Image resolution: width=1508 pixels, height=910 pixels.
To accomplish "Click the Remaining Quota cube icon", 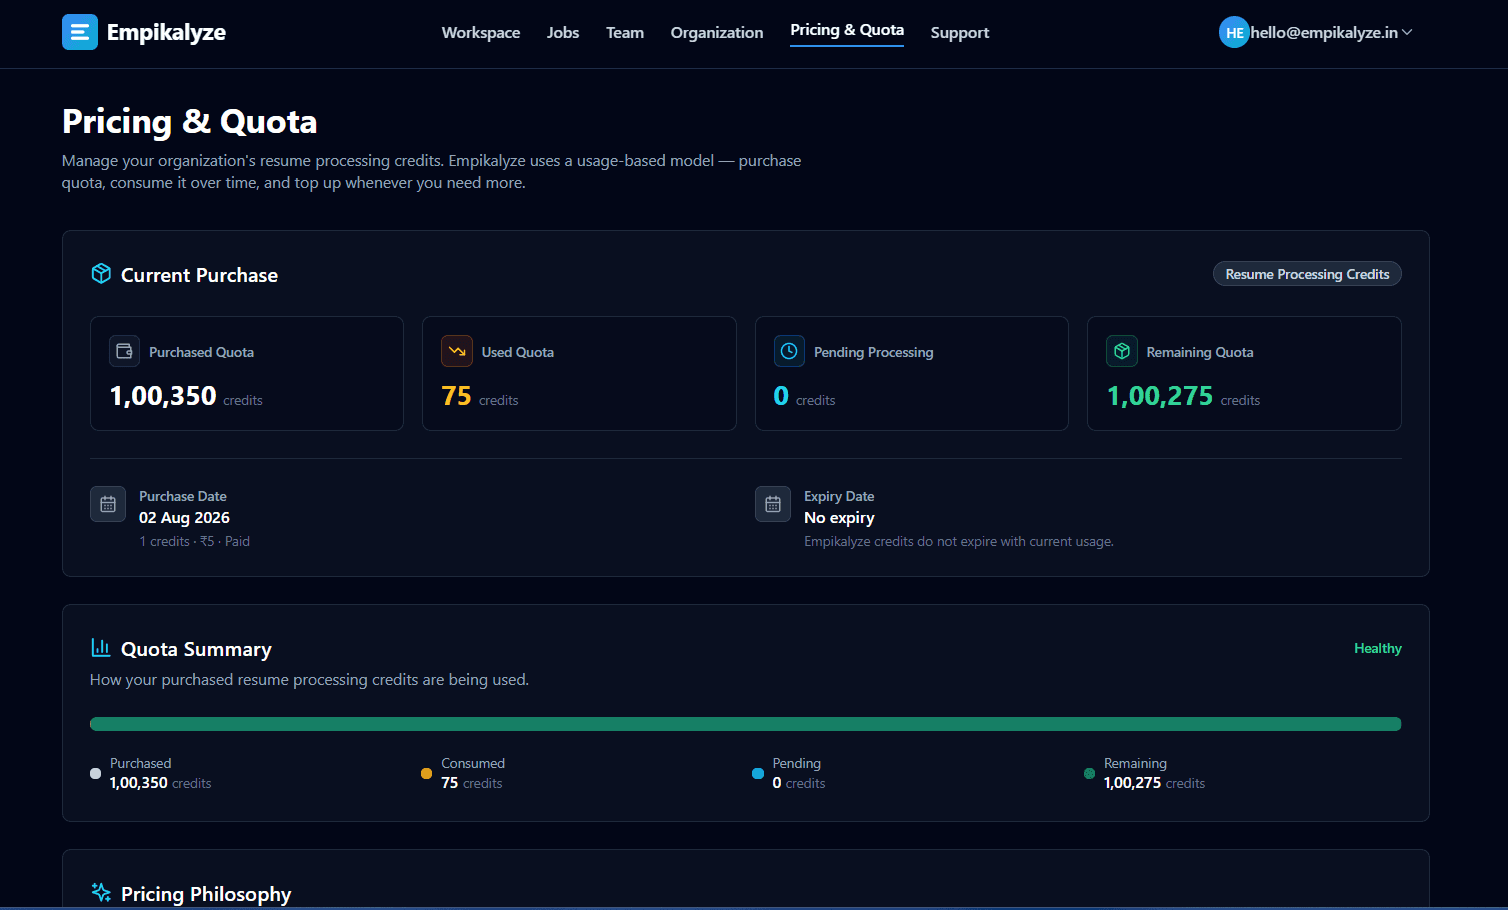I will tap(1122, 351).
